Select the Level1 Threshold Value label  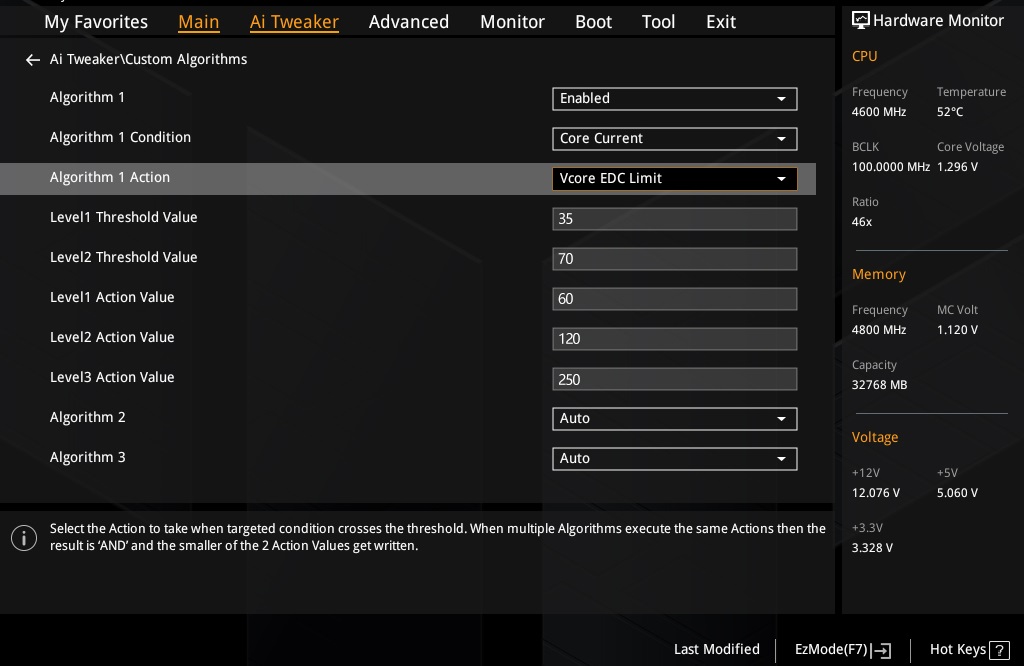pyautogui.click(x=123, y=217)
